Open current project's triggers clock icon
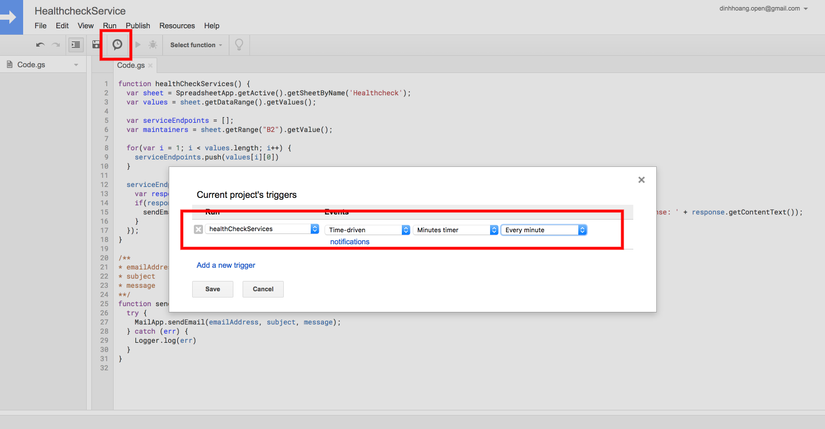Viewport: 825px width, 429px height. [x=117, y=45]
